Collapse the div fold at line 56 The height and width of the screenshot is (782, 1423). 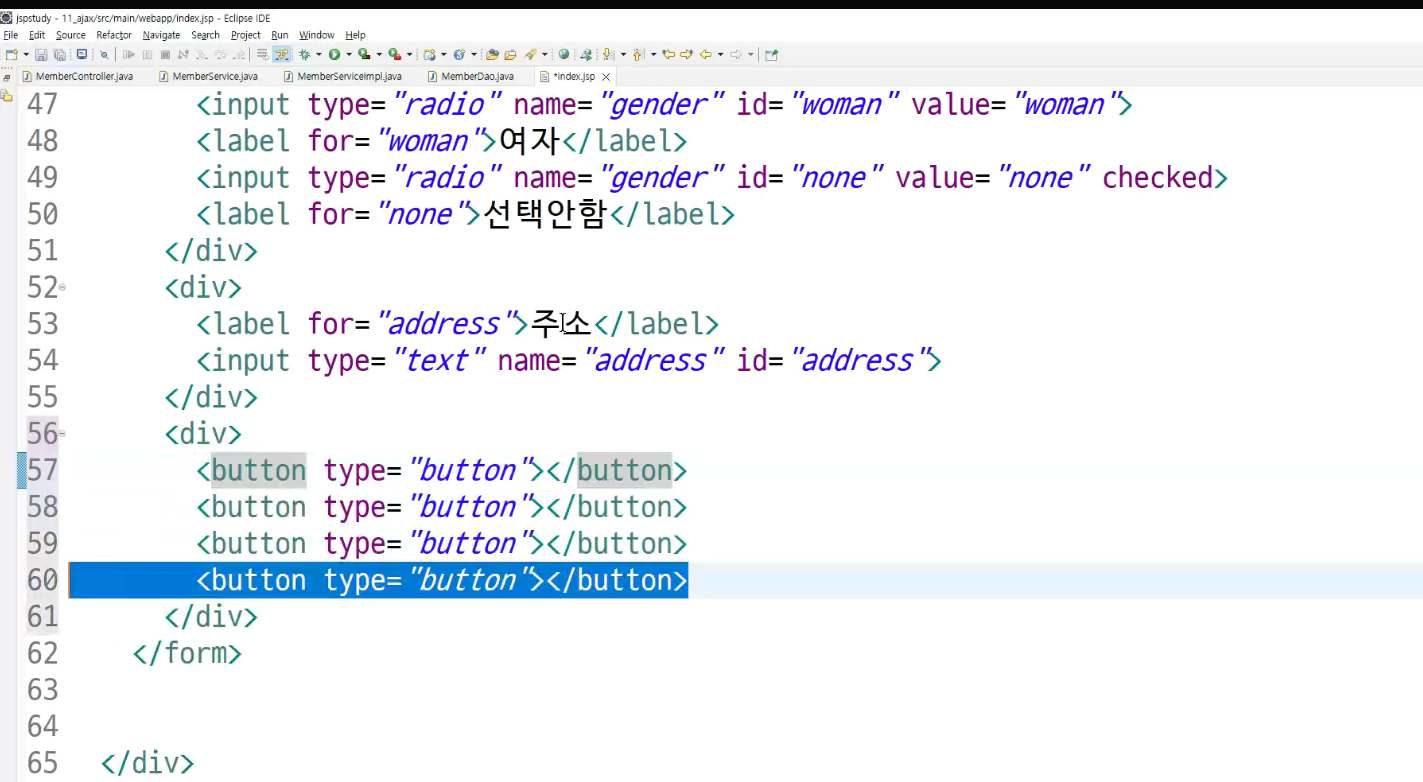pyautogui.click(x=62, y=434)
